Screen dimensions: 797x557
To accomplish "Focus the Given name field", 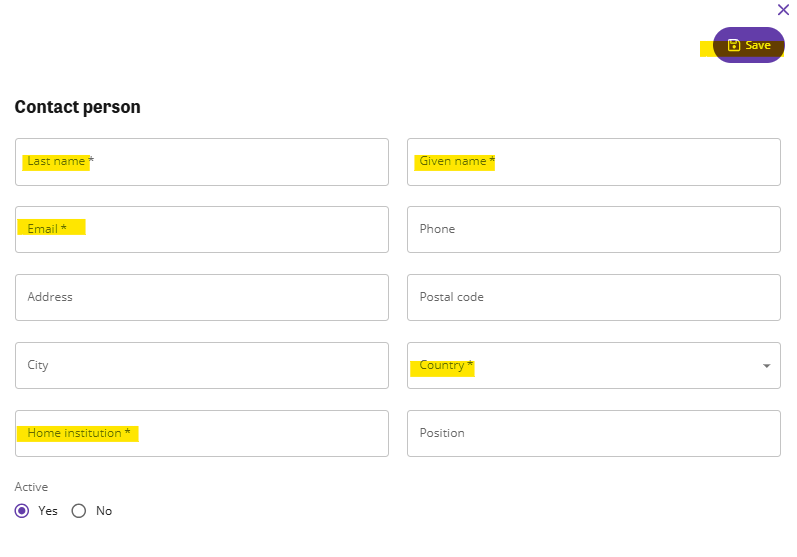I will pyautogui.click(x=594, y=162).
